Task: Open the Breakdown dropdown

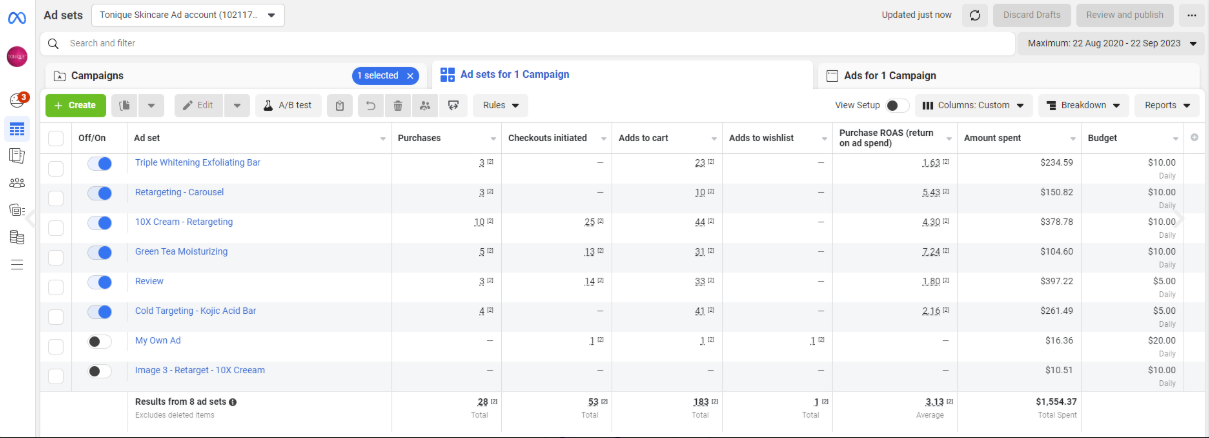Action: pyautogui.click(x=1083, y=105)
